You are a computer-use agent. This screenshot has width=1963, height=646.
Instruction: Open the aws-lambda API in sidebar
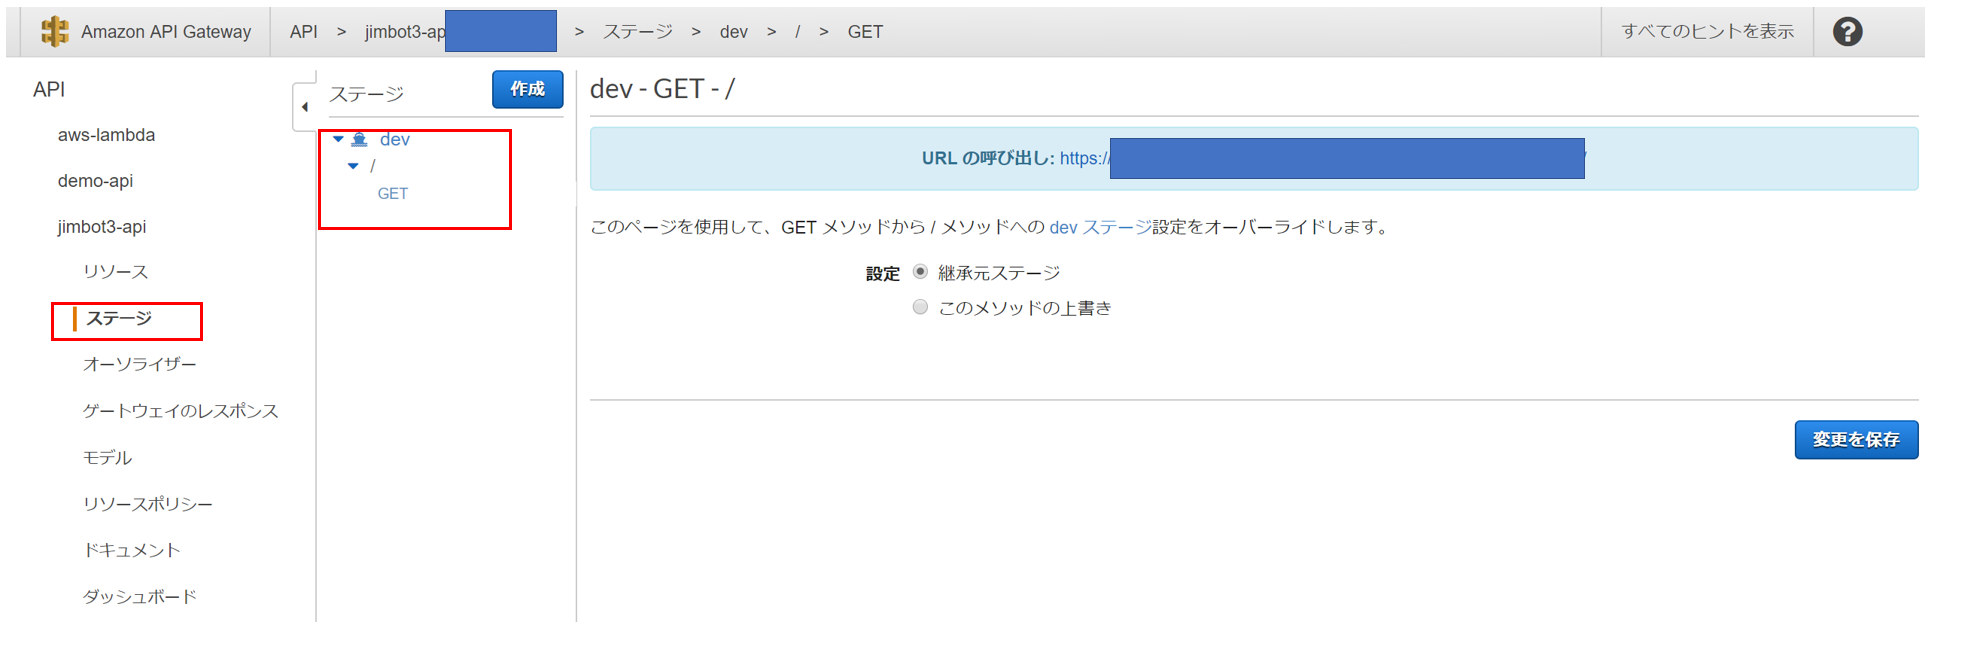click(106, 135)
